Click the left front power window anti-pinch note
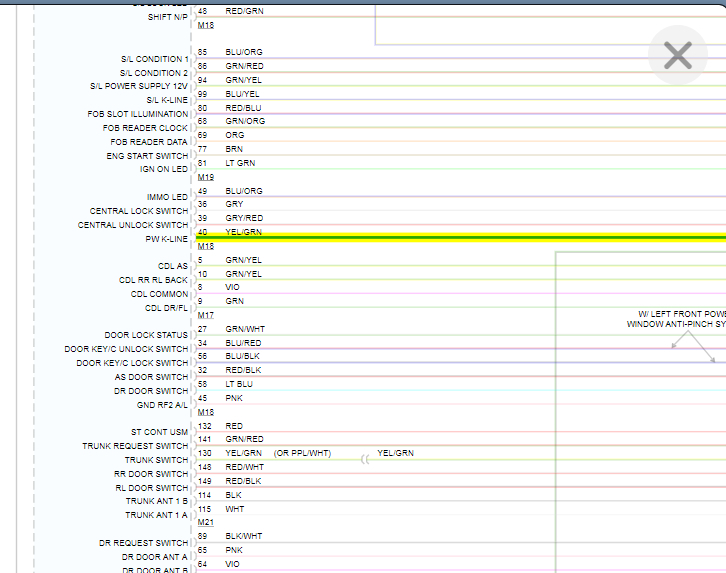Screen dimensions: 726x573 [676, 319]
